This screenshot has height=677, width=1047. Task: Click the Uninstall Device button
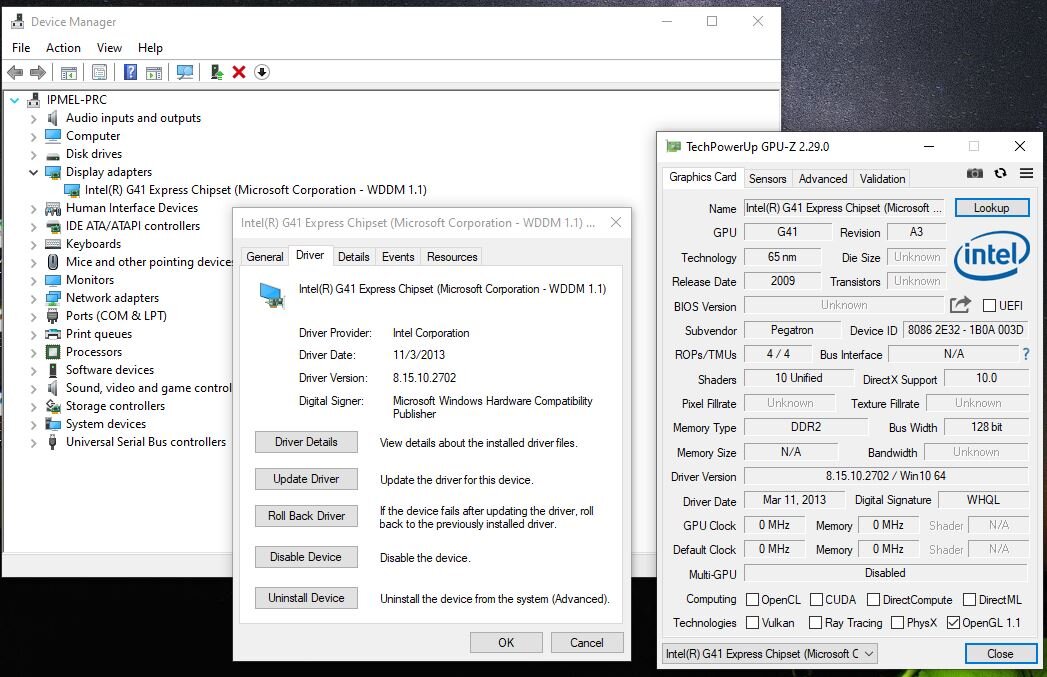click(x=306, y=598)
